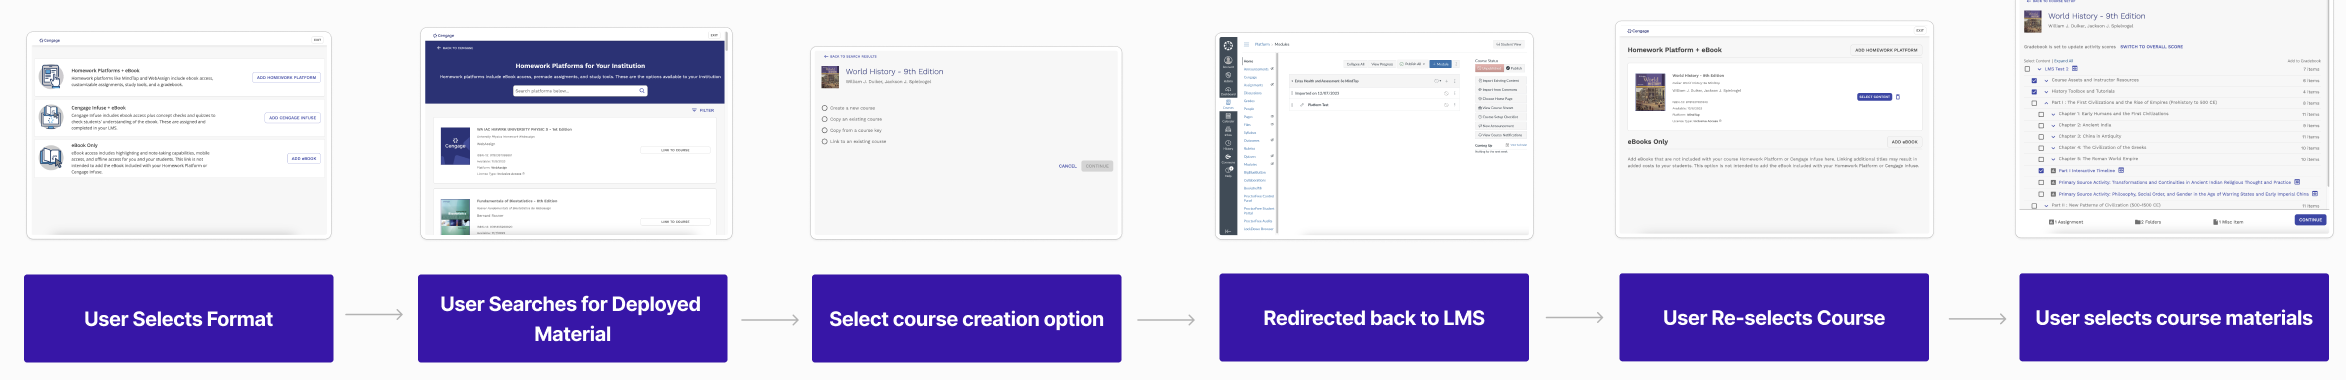Screen dimensions: 2346x380
Task: Open Grades in the course navigation
Action: (1249, 101)
